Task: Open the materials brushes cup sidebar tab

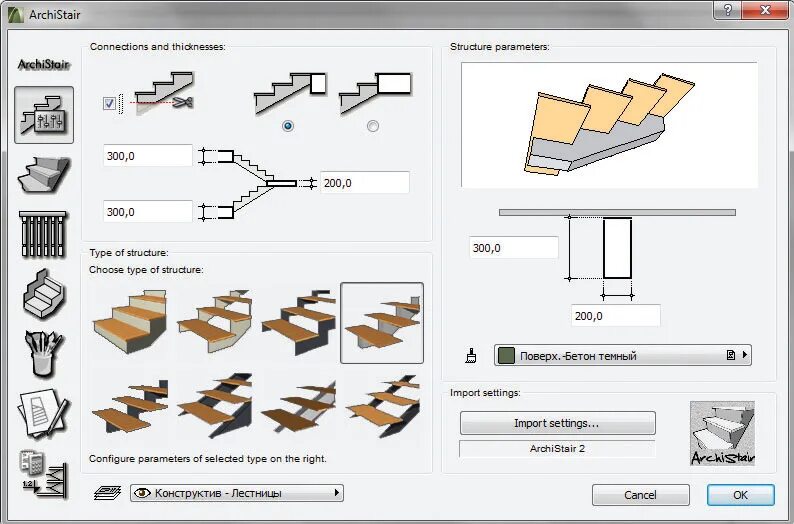Action: (44, 353)
